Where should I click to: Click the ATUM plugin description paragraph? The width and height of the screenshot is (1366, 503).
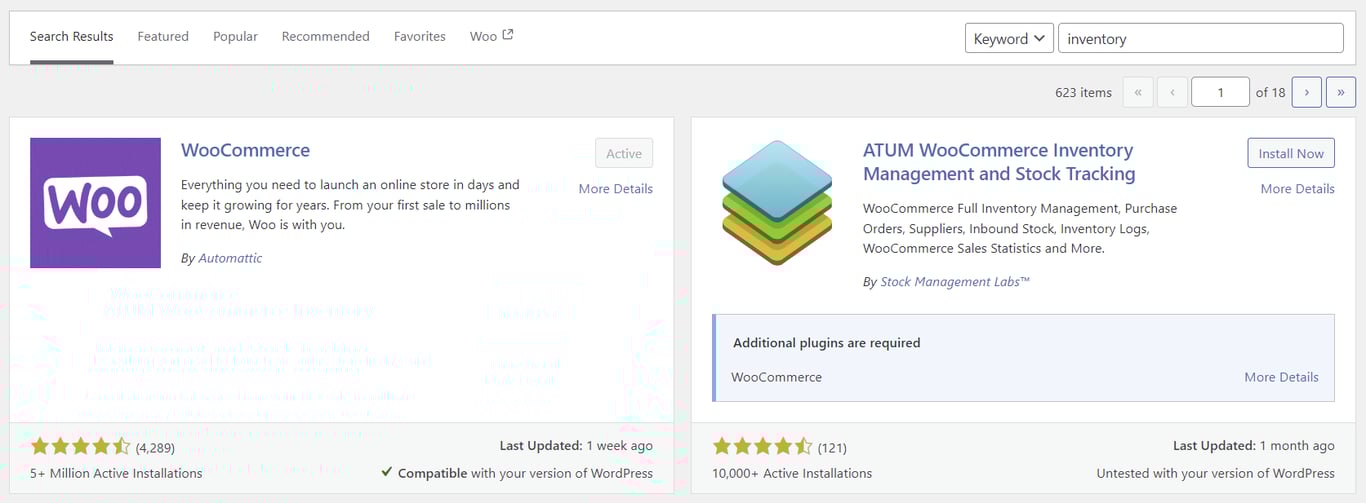click(x=1020, y=228)
